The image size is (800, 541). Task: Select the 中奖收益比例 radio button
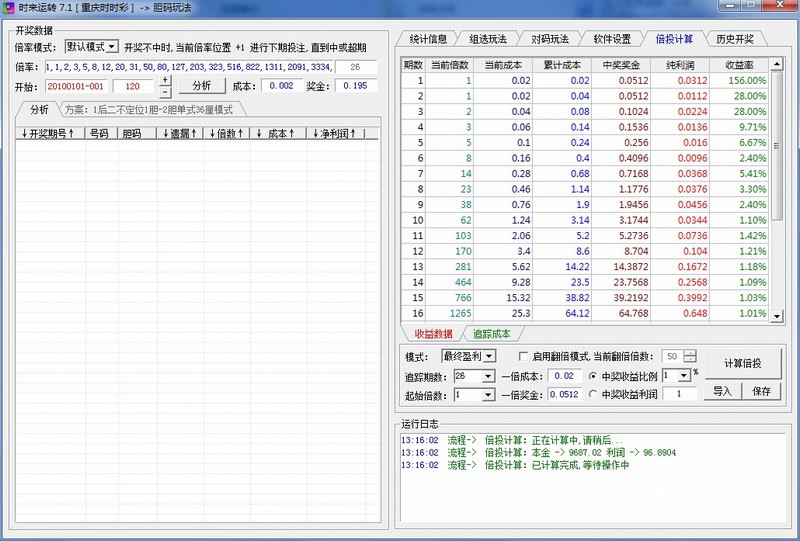tap(594, 376)
